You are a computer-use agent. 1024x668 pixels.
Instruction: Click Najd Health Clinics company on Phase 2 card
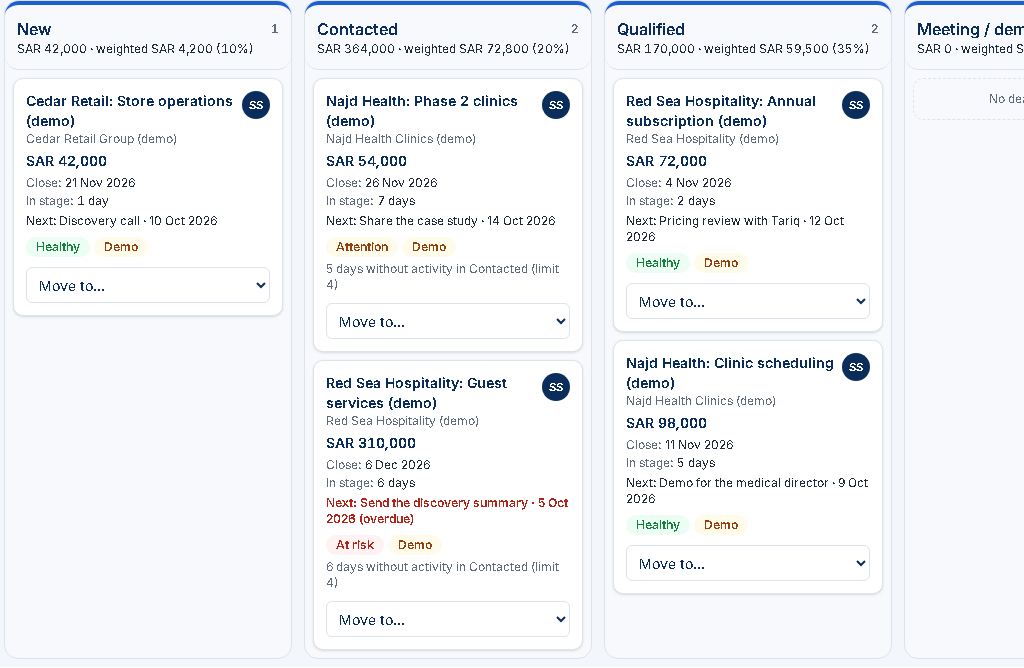tap(401, 138)
